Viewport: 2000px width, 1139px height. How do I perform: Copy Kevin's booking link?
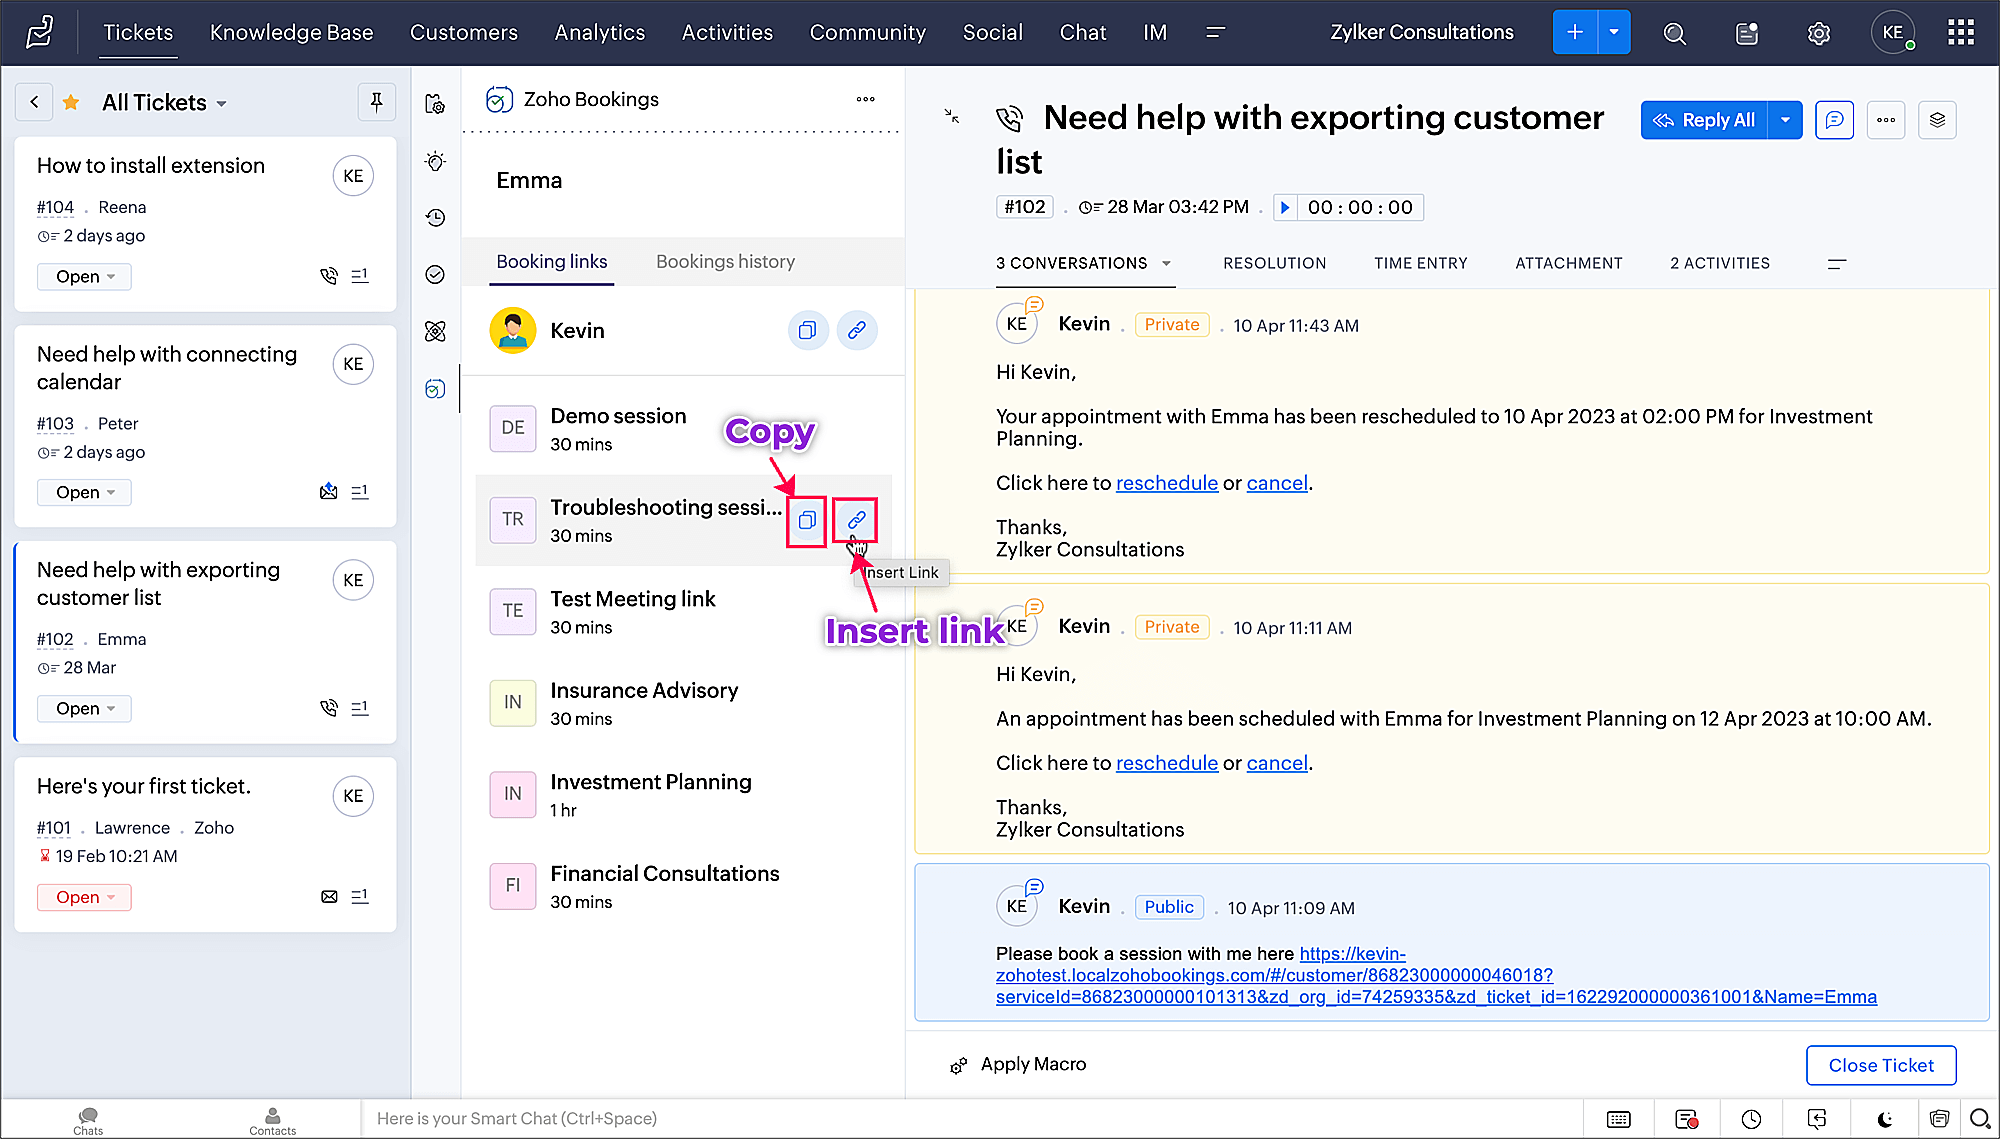pyautogui.click(x=807, y=330)
